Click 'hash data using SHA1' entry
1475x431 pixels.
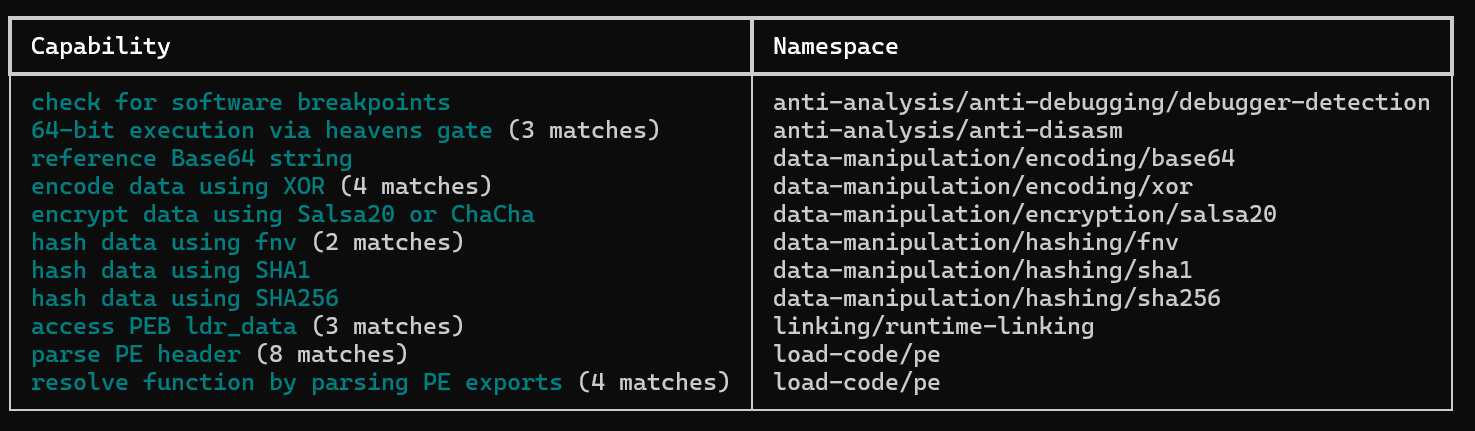171,270
